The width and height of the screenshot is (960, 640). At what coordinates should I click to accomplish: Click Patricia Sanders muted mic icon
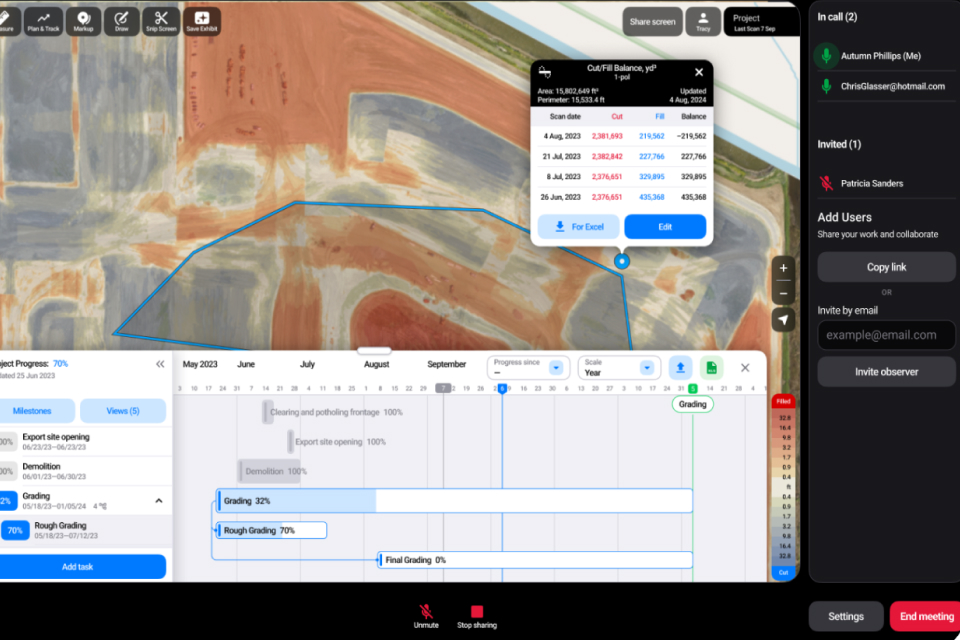(x=826, y=183)
